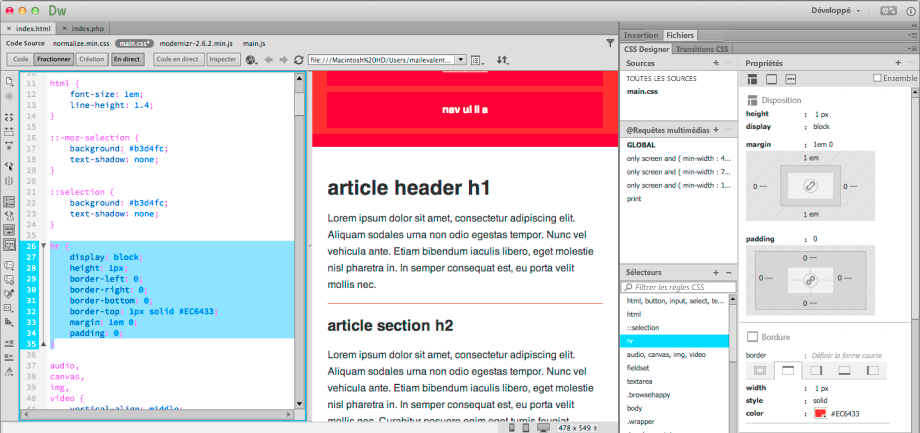
Task: Enable the Ensemble checkbox
Action: [x=877, y=78]
